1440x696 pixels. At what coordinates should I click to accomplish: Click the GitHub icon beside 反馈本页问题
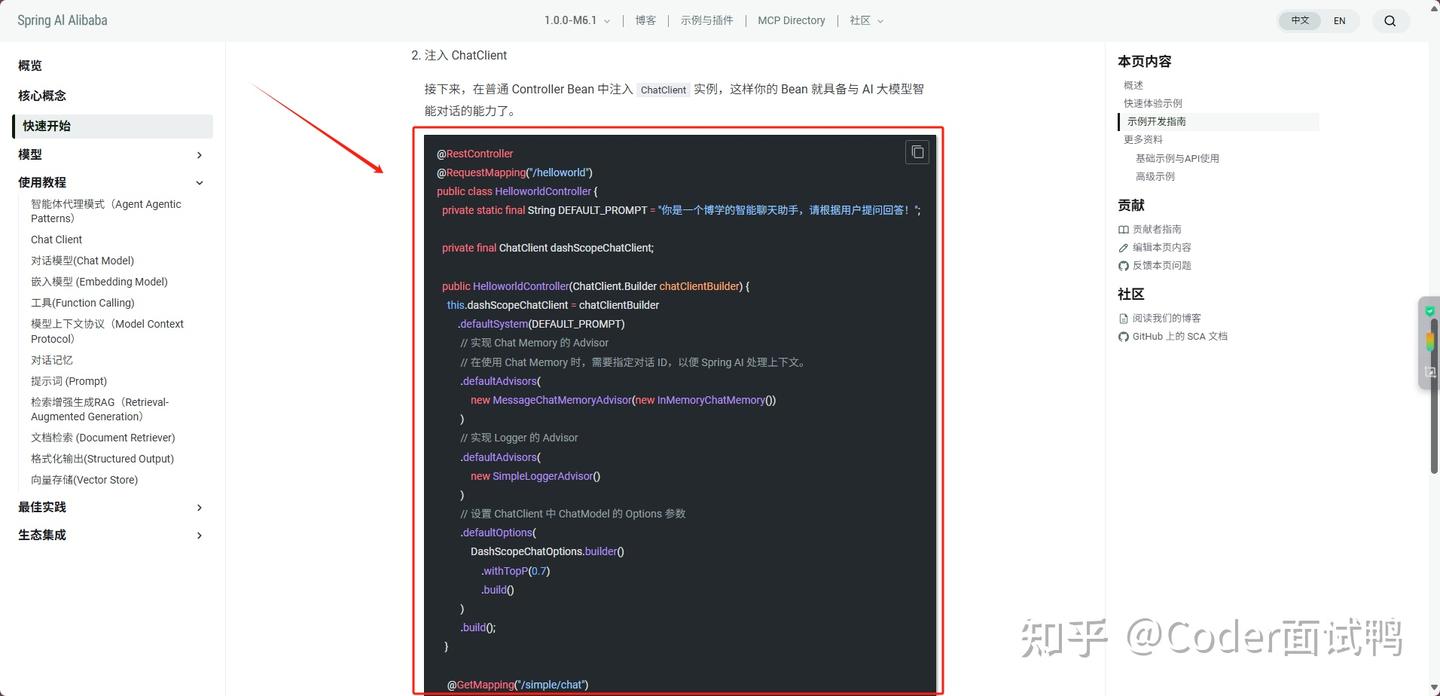(x=1124, y=266)
